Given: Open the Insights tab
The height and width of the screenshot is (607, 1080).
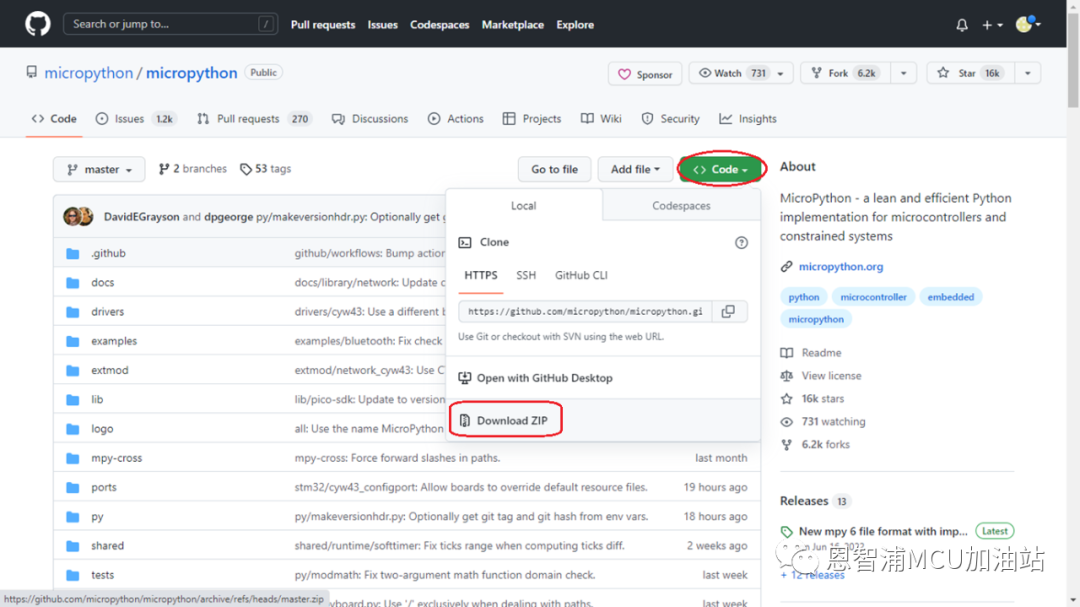Looking at the screenshot, I should (748, 119).
